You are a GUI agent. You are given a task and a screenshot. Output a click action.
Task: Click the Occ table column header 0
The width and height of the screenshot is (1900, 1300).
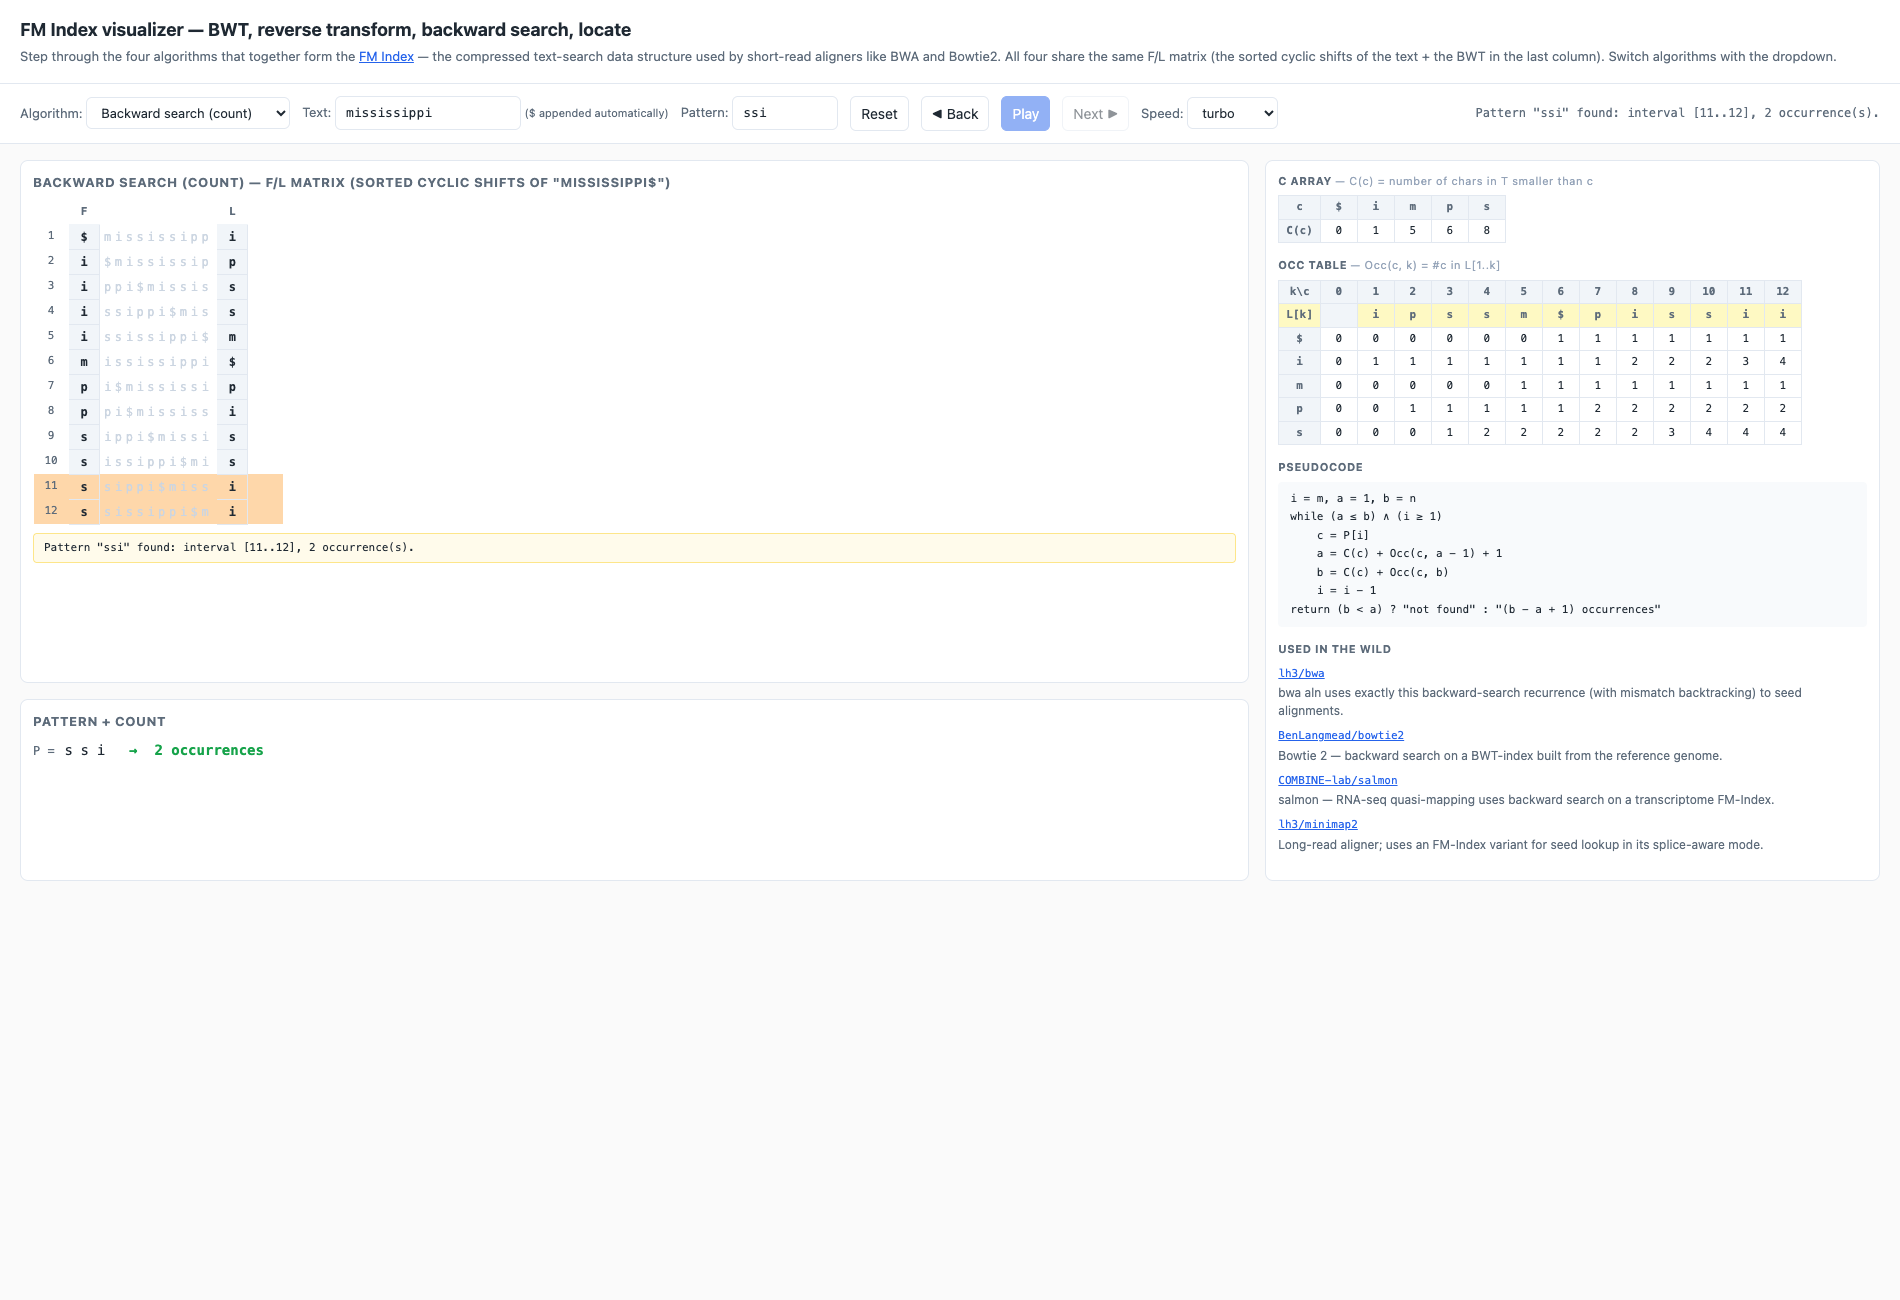pos(1338,291)
